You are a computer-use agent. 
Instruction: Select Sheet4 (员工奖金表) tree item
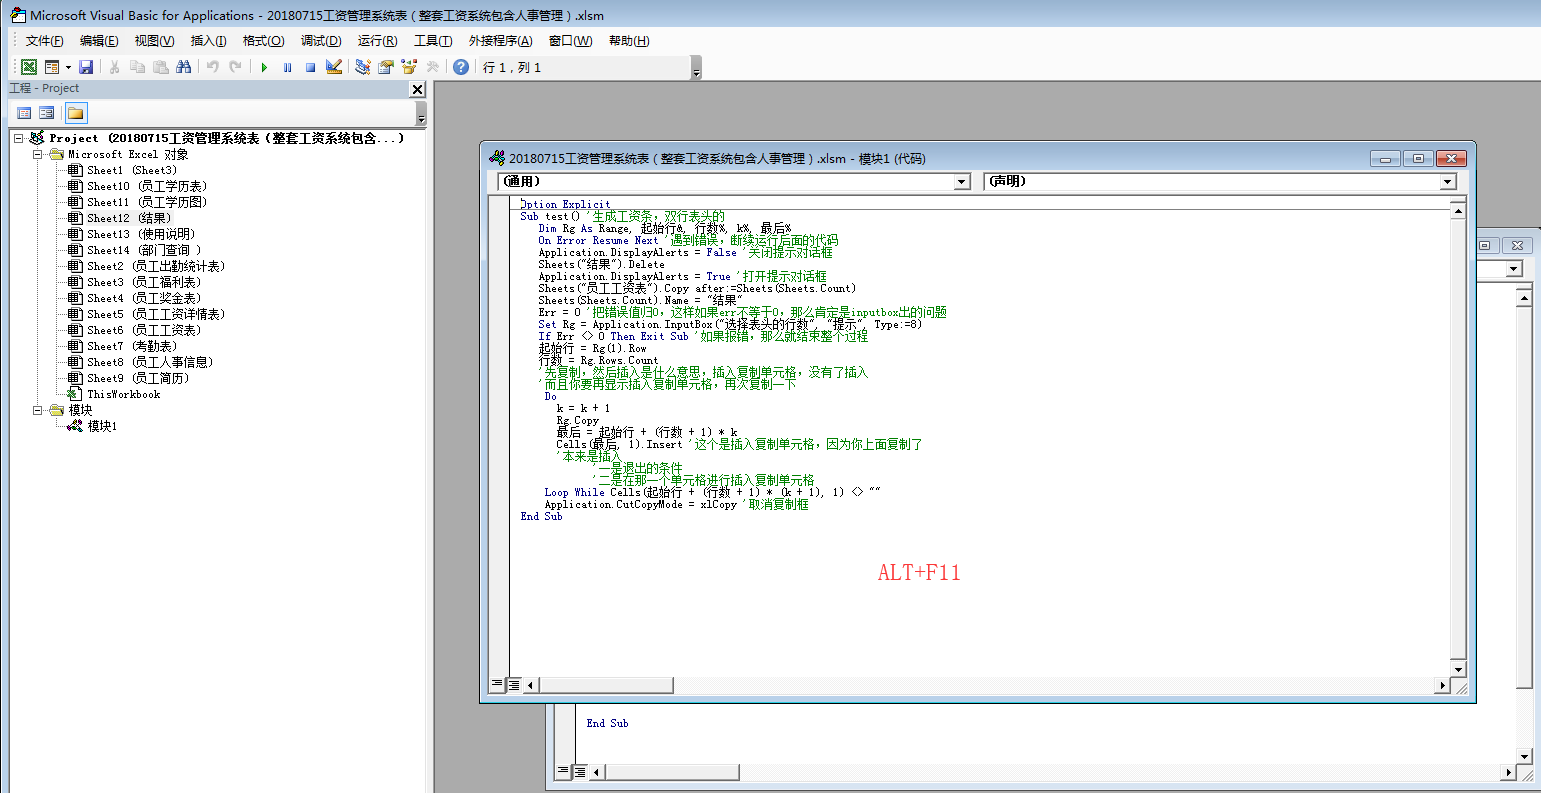pyautogui.click(x=144, y=298)
